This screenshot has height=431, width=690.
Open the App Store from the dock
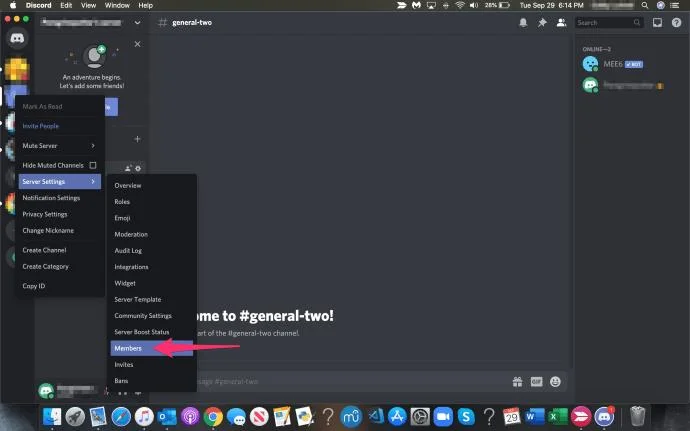[x=397, y=416]
